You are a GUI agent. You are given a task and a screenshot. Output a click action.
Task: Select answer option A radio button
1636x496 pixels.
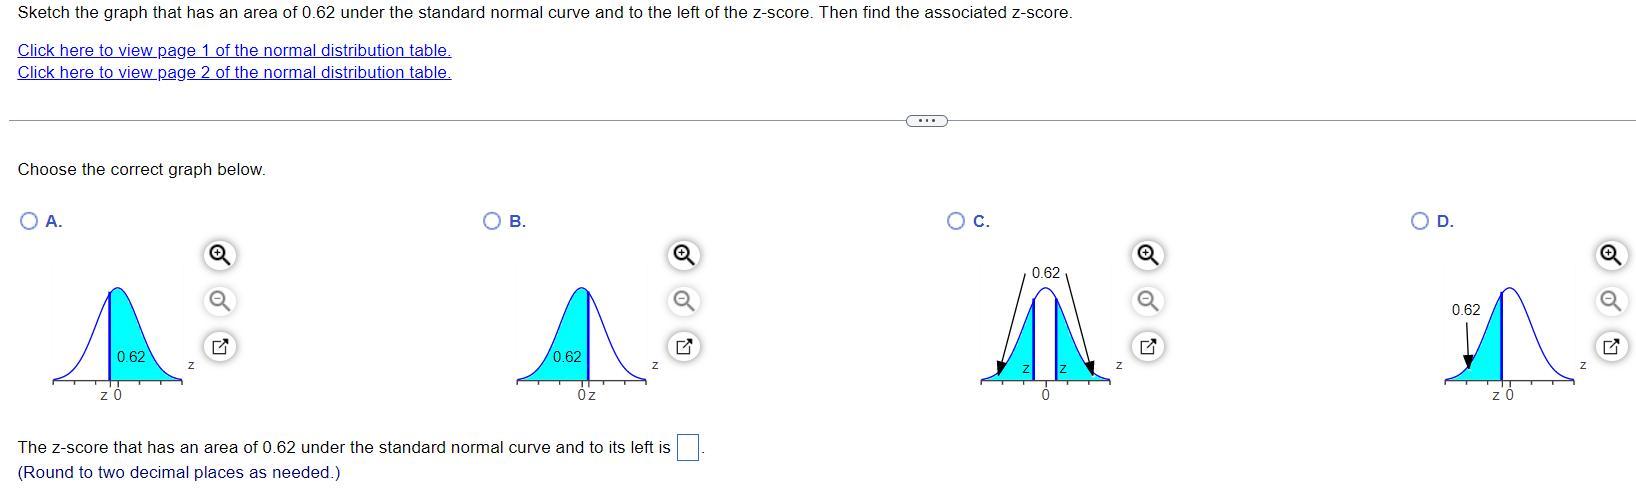pos(29,222)
